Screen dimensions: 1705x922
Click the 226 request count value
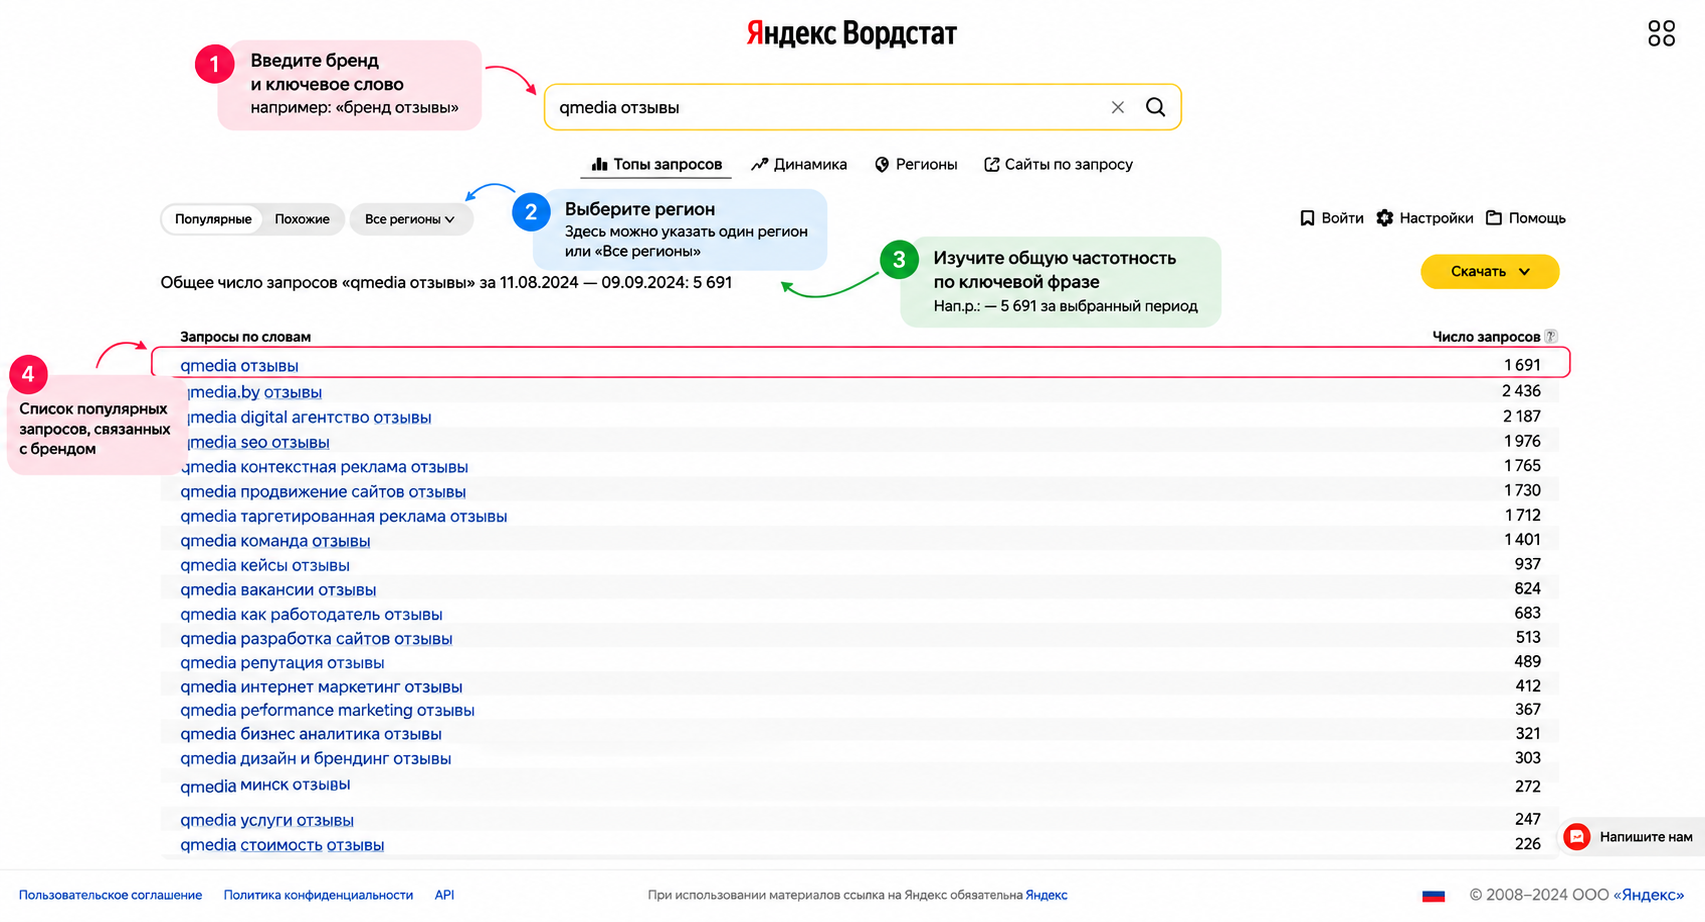pos(1528,844)
